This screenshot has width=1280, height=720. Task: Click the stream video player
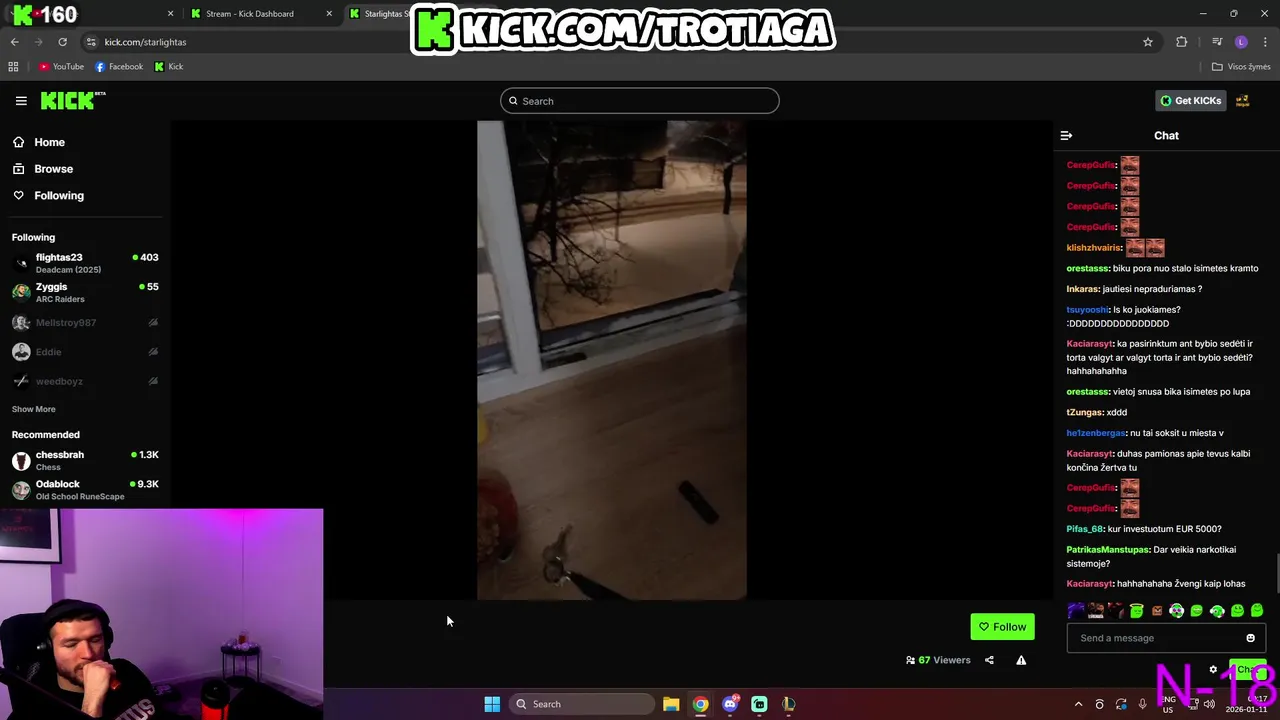click(x=611, y=360)
